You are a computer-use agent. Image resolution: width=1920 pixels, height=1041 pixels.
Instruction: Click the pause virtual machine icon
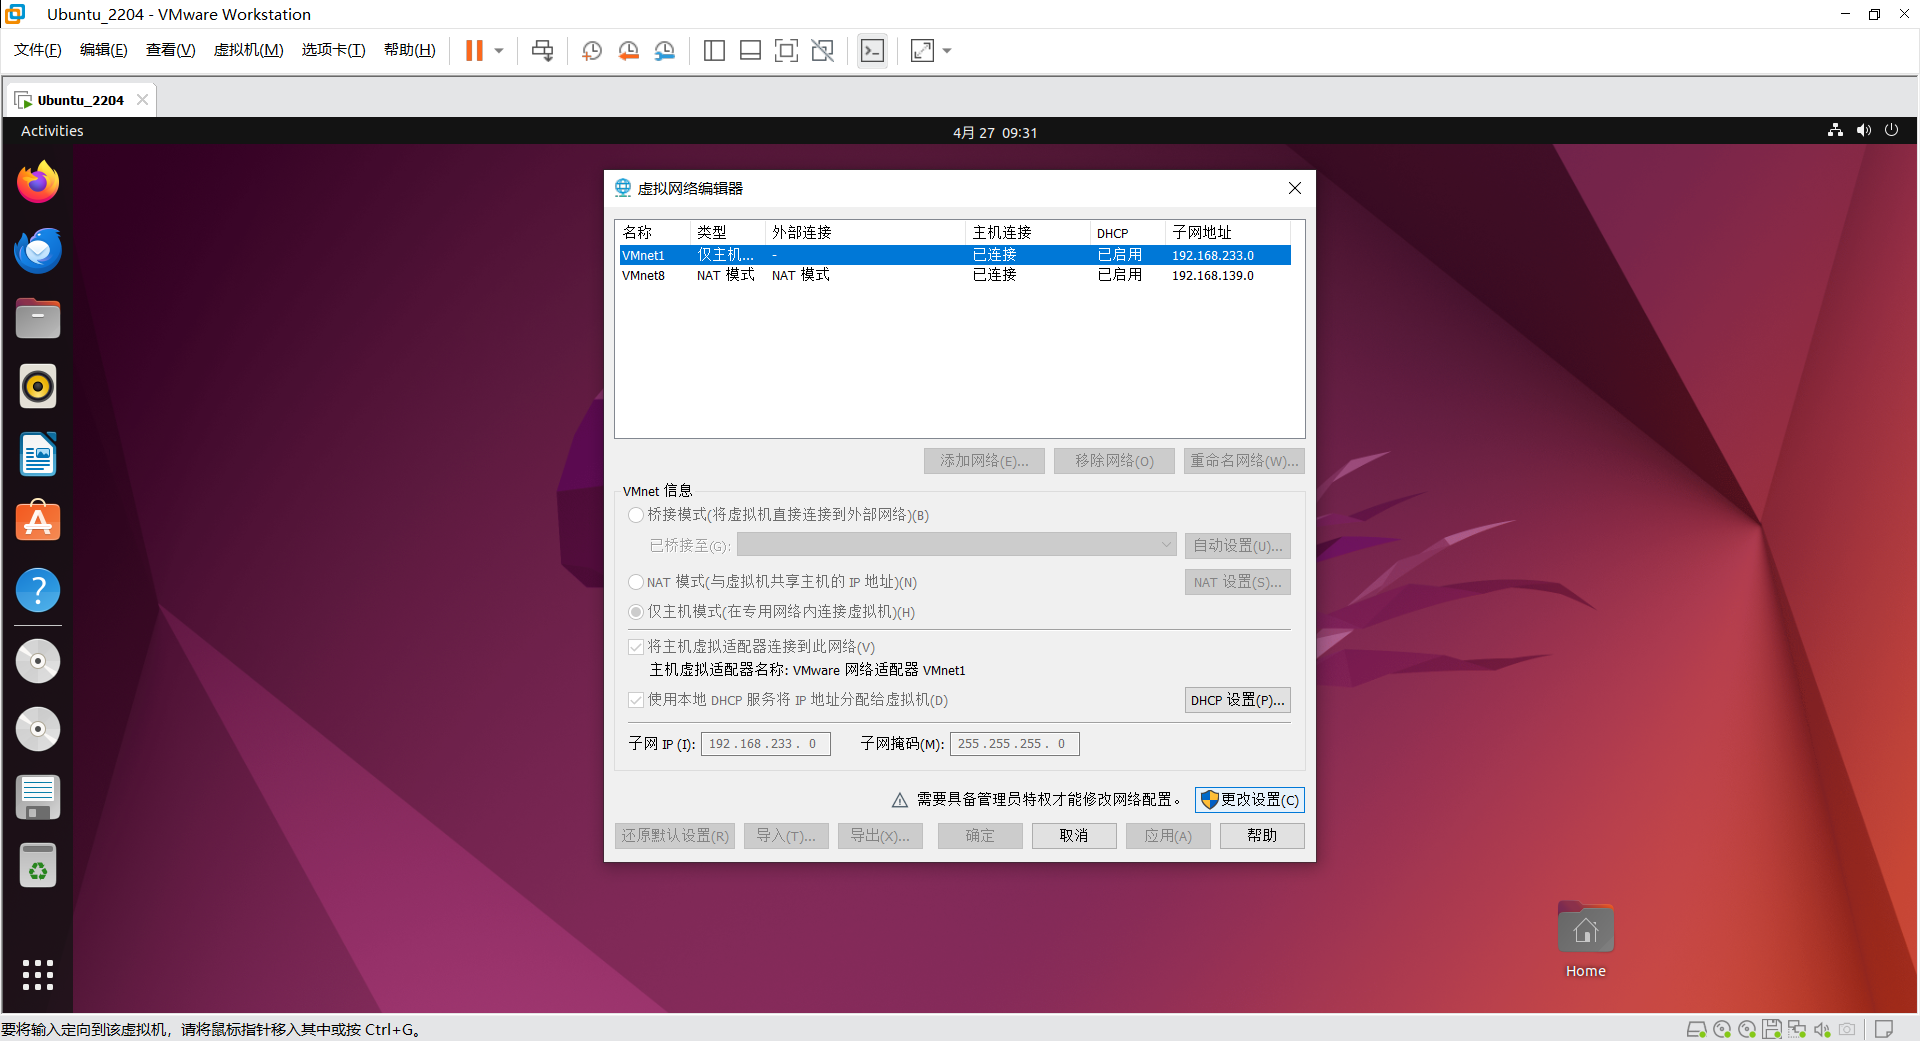point(474,51)
